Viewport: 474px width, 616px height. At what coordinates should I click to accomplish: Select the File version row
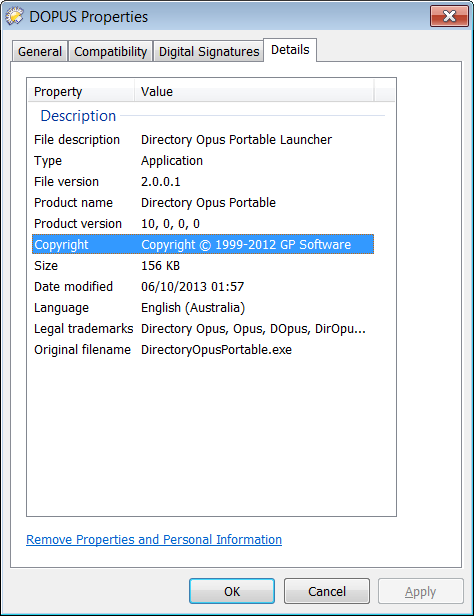[203, 182]
